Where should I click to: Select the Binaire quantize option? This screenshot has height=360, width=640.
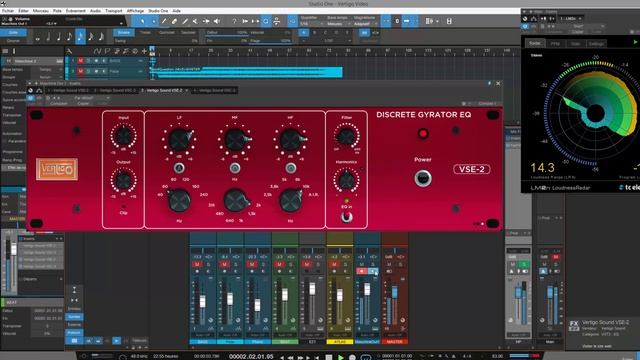coord(124,32)
